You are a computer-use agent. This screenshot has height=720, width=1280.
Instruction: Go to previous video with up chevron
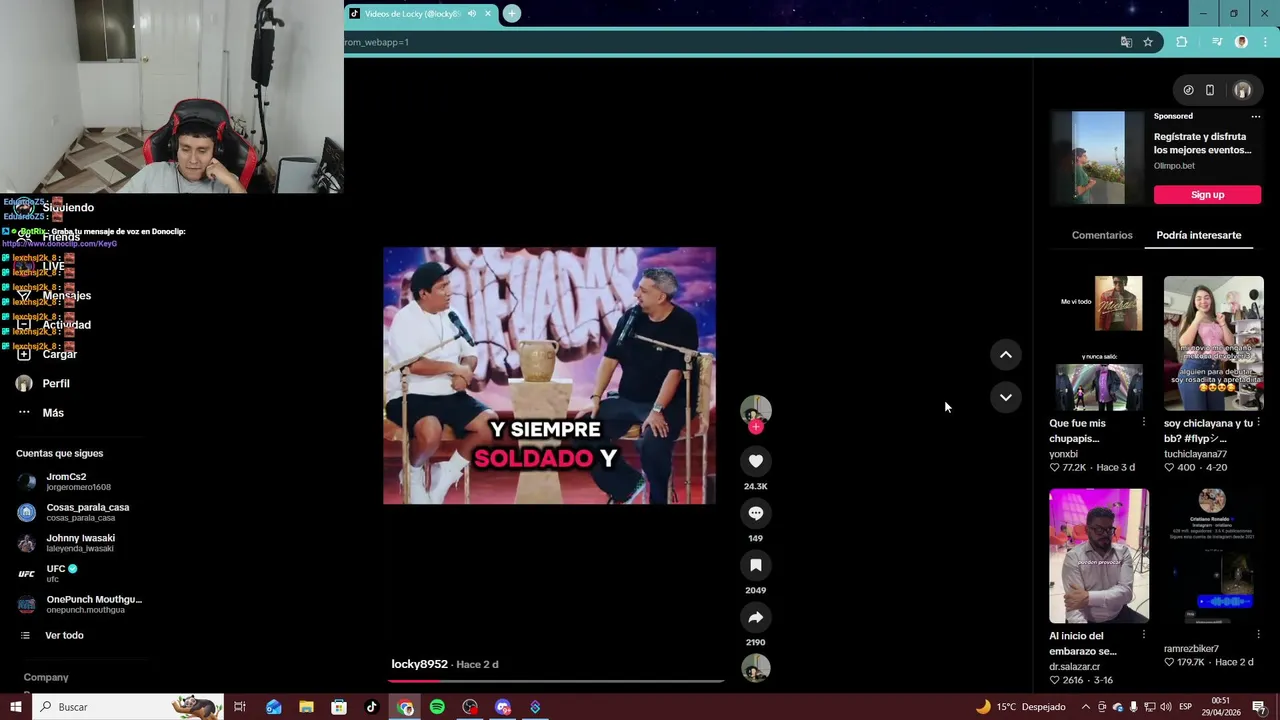(1006, 354)
